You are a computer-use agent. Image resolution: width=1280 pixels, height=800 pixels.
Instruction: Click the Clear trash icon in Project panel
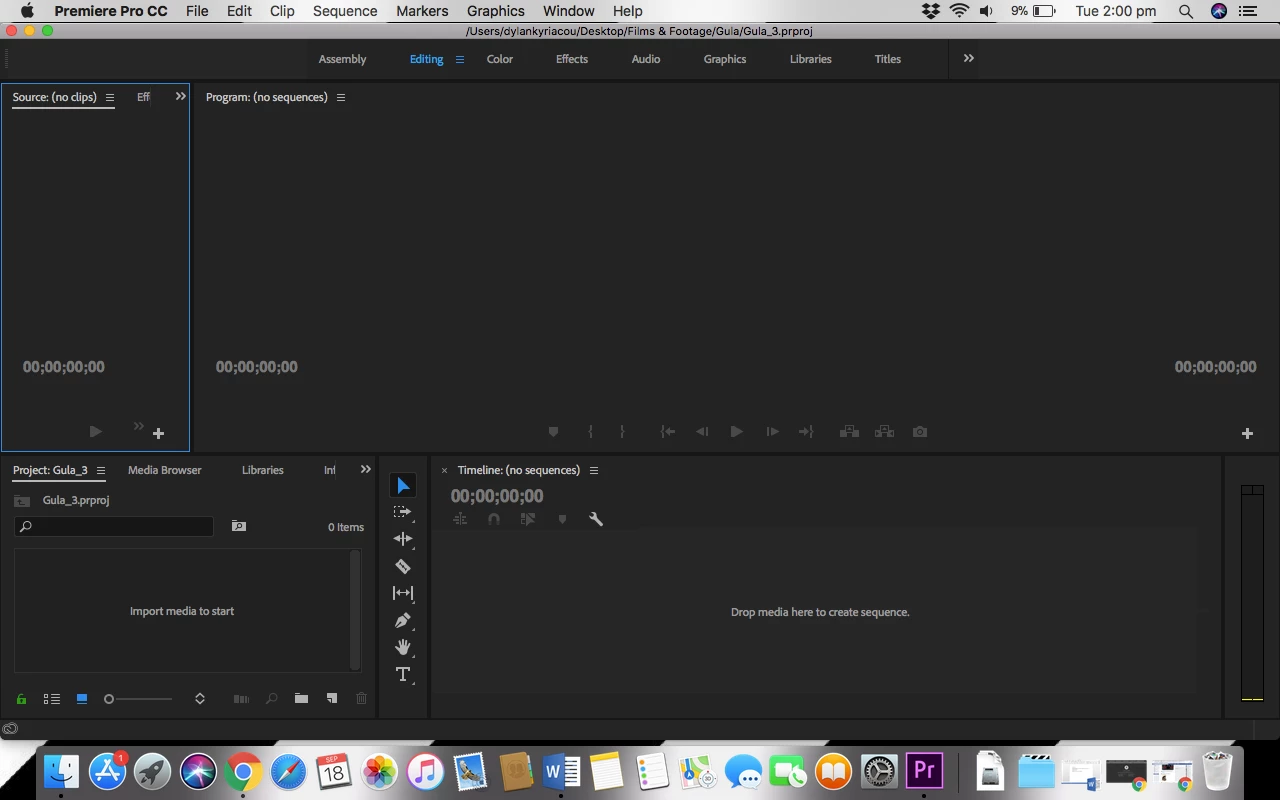coord(362,699)
